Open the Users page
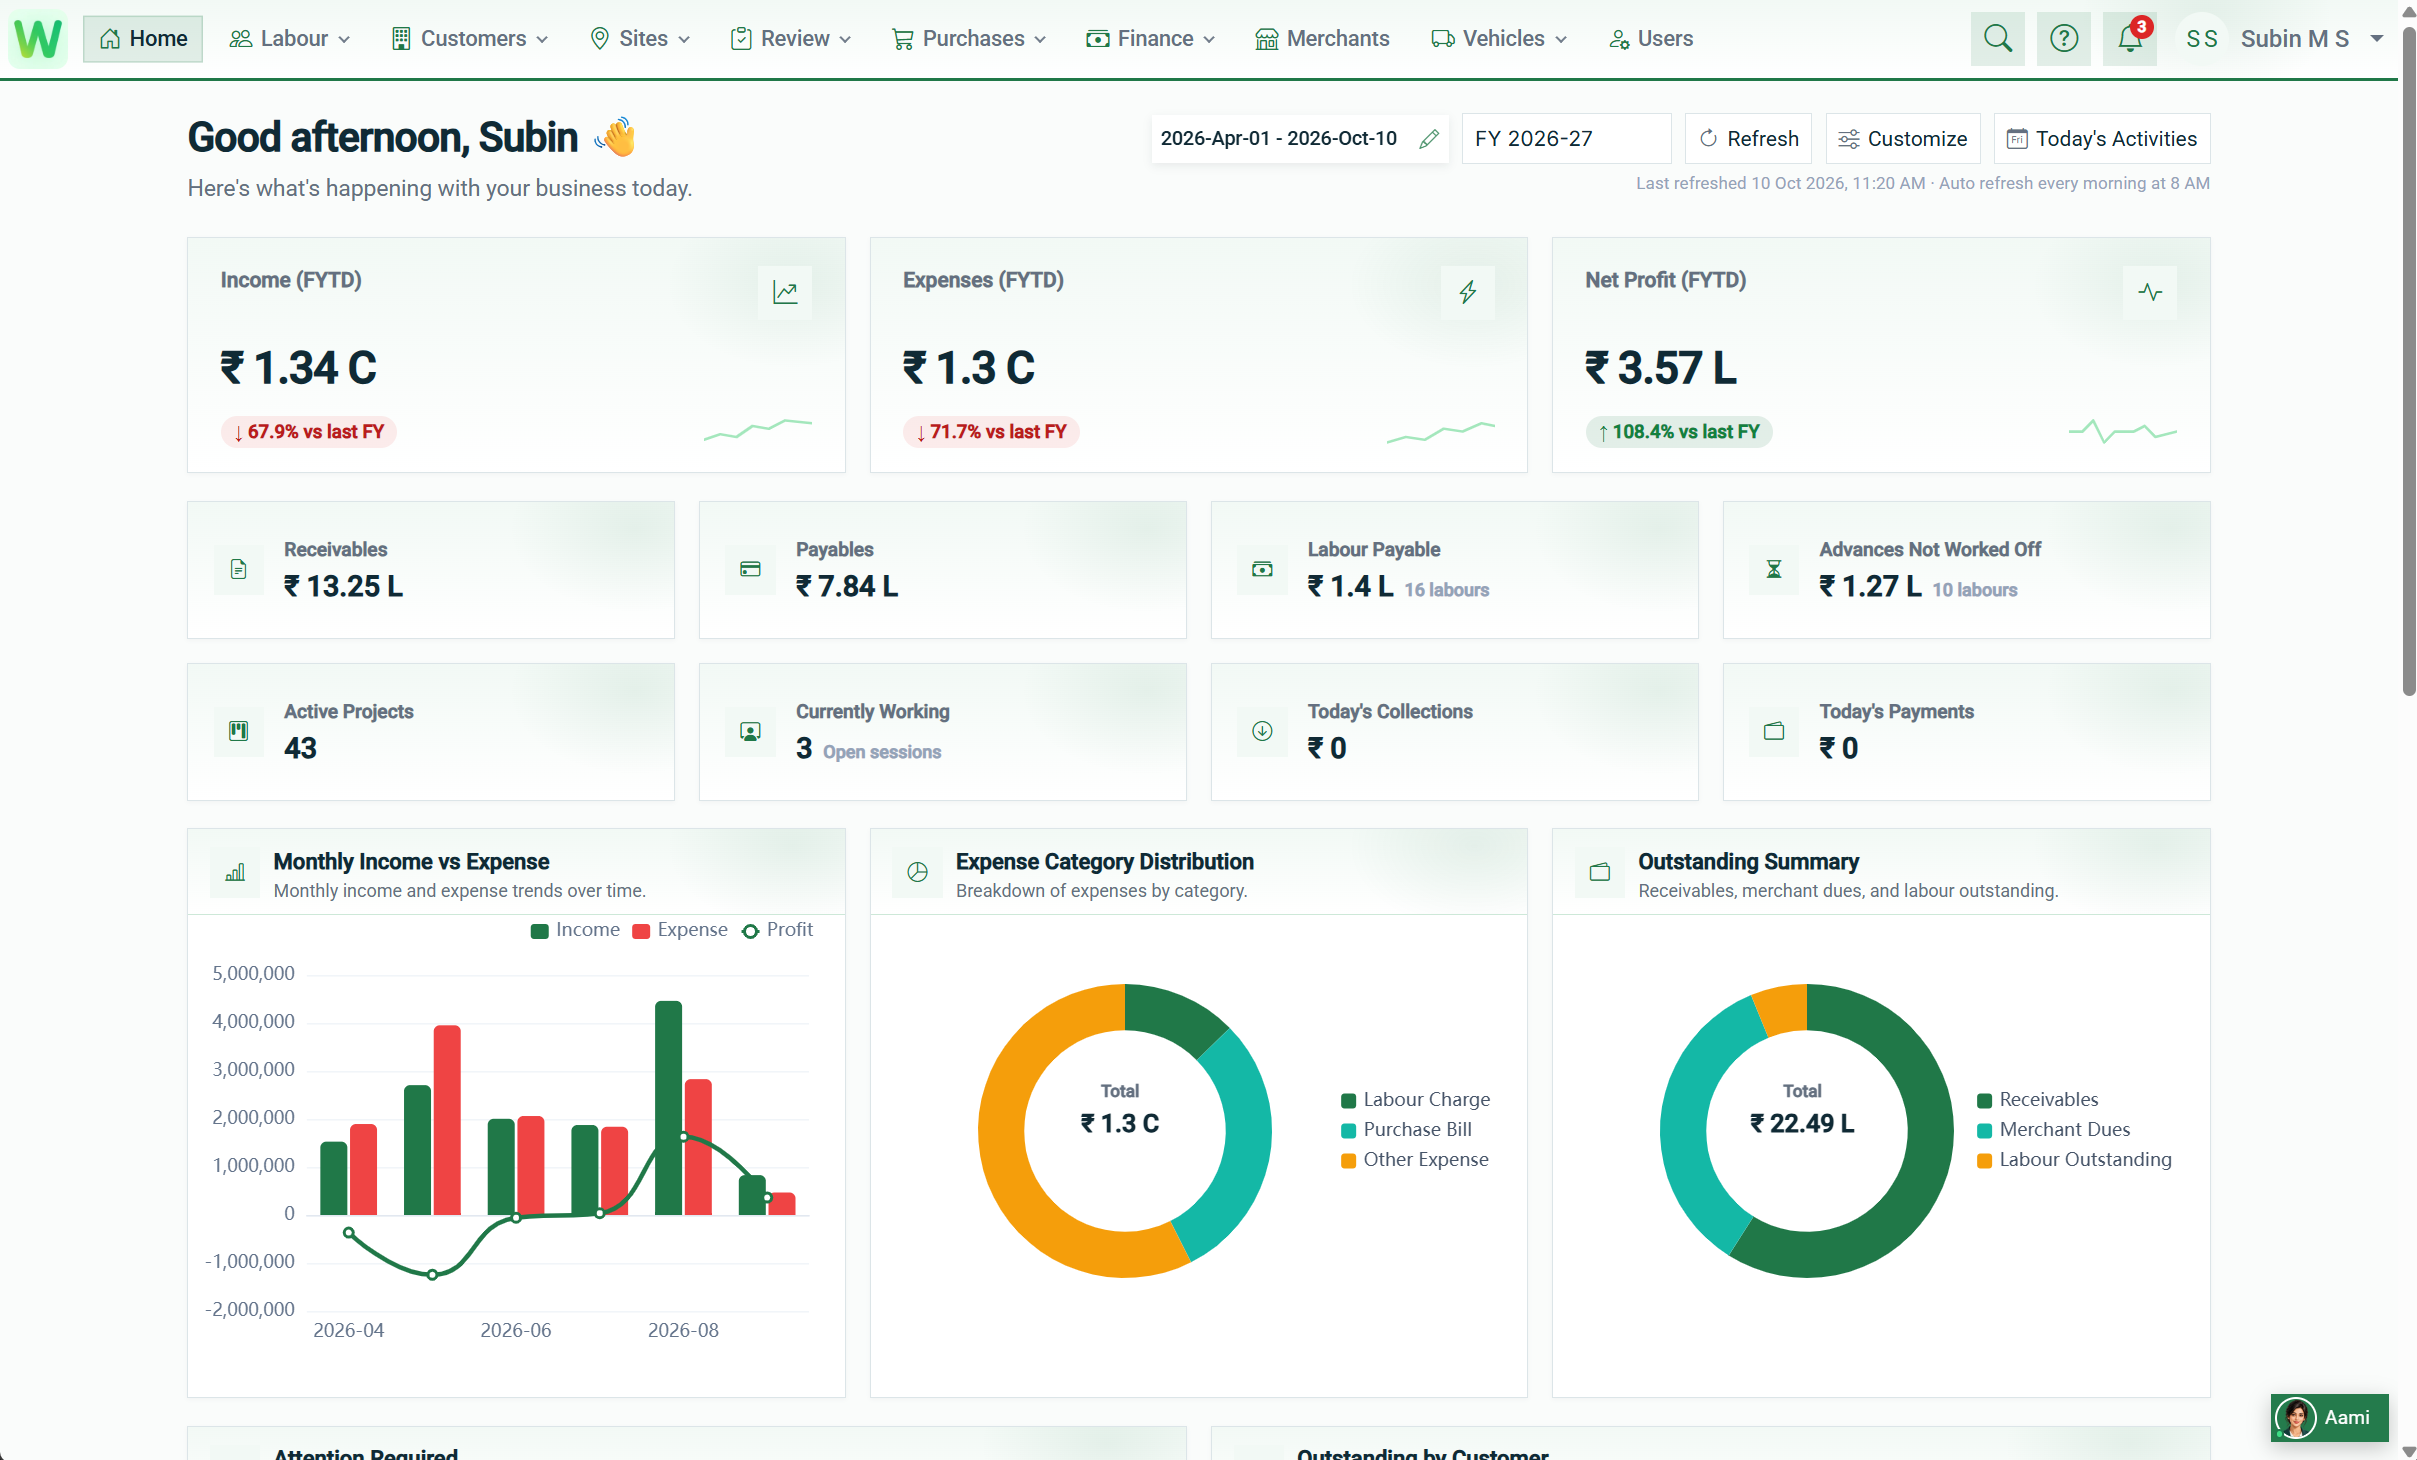Image resolution: width=2417 pixels, height=1460 pixels. [x=1650, y=39]
